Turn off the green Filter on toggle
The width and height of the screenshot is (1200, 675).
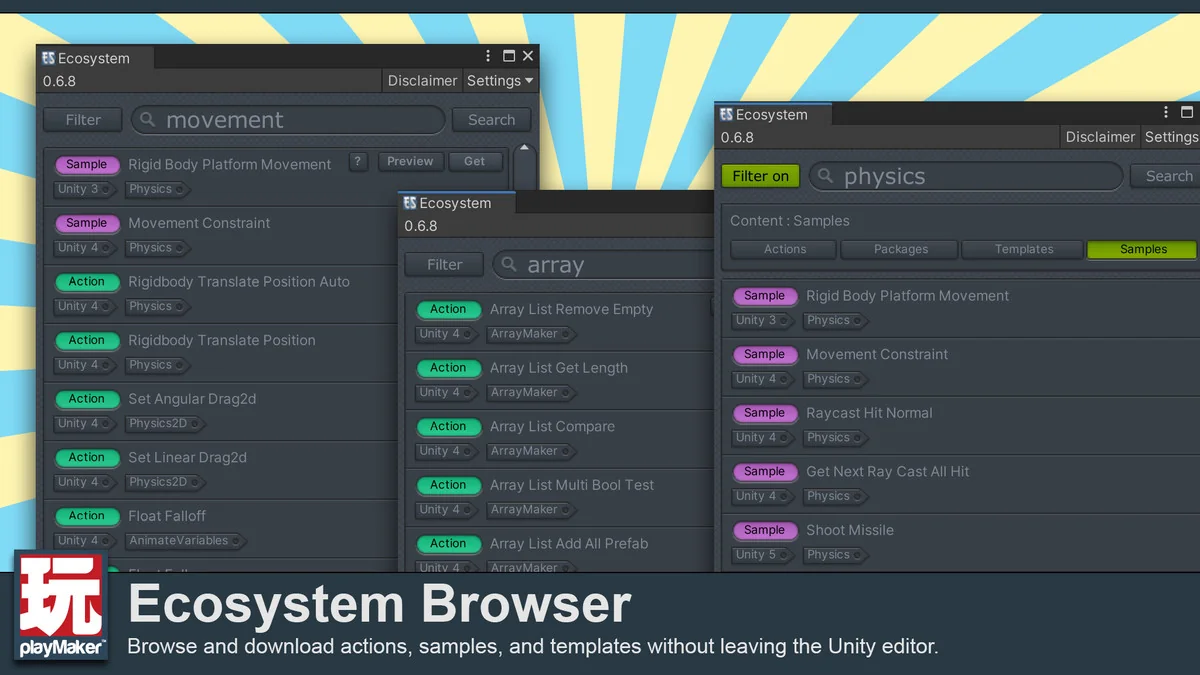click(x=760, y=176)
